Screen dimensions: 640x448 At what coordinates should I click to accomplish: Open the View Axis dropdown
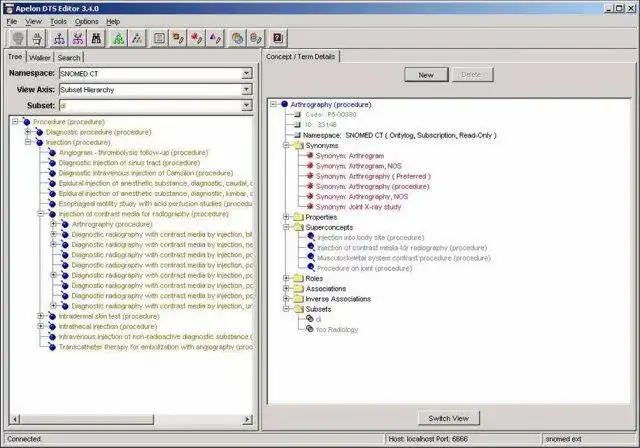click(x=246, y=89)
